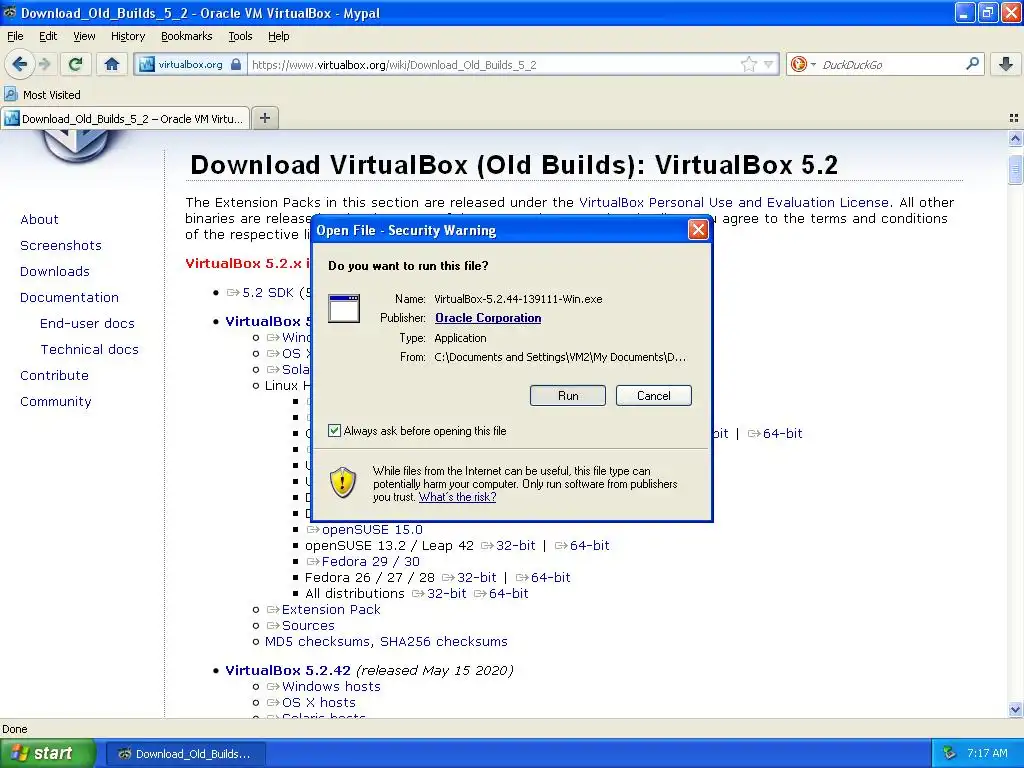Image resolution: width=1024 pixels, height=768 pixels.
Task: Click the browser Back arrow button
Action: click(20, 64)
